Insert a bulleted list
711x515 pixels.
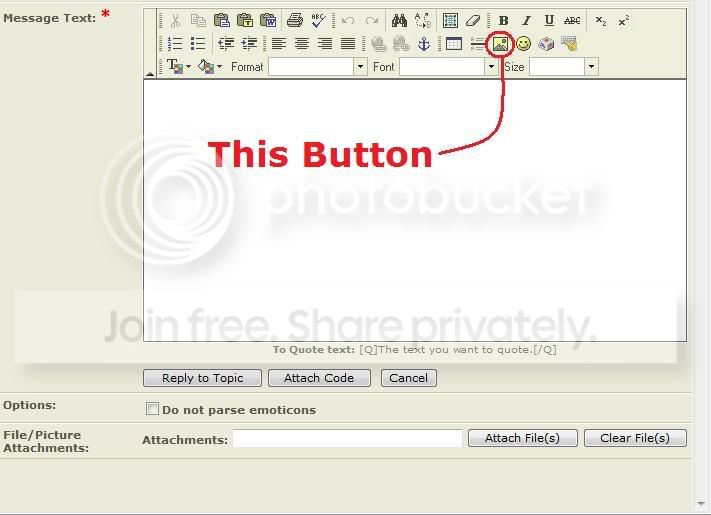click(x=198, y=44)
